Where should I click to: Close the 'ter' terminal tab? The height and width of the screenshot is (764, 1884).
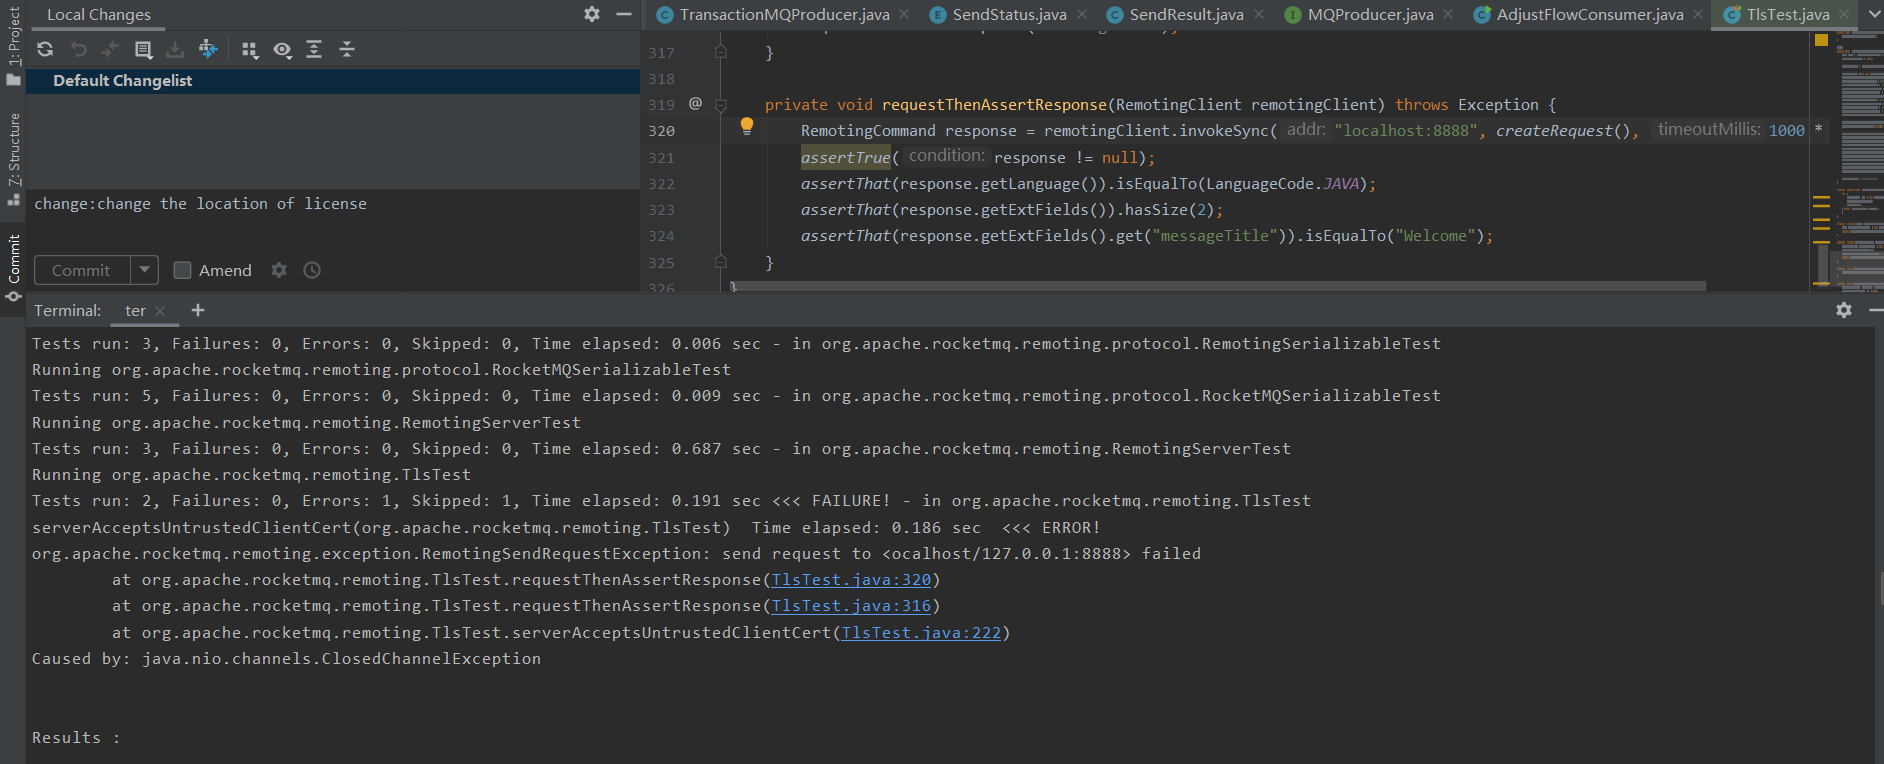pos(160,311)
